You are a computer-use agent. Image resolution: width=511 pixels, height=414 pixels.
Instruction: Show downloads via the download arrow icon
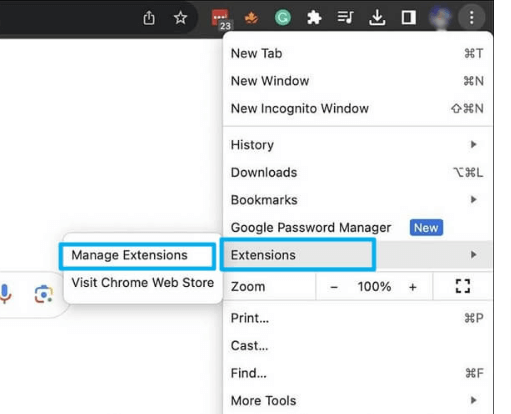coord(377,18)
